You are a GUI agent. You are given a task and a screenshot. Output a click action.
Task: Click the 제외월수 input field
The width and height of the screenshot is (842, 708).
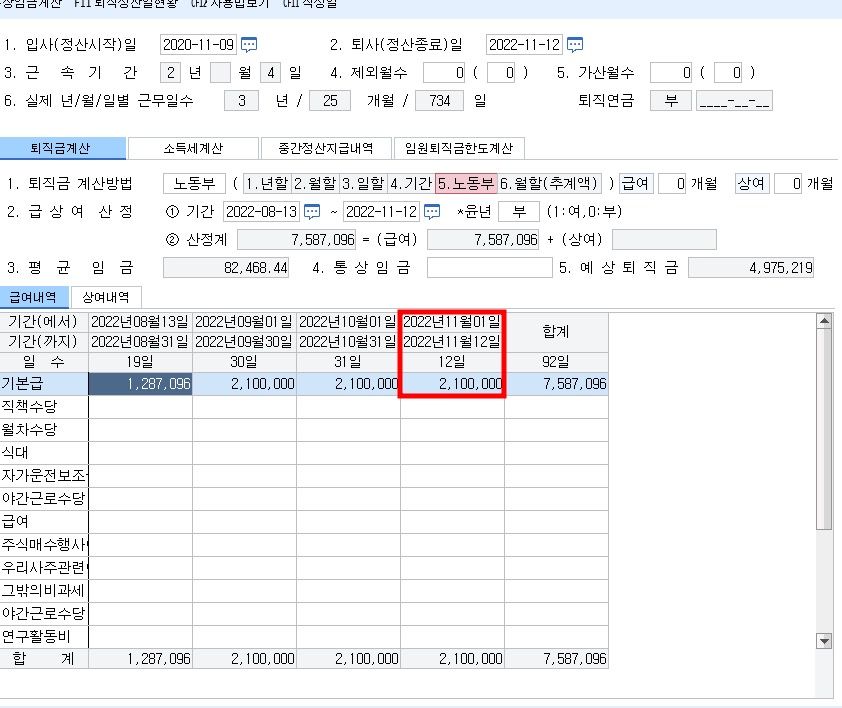[445, 73]
